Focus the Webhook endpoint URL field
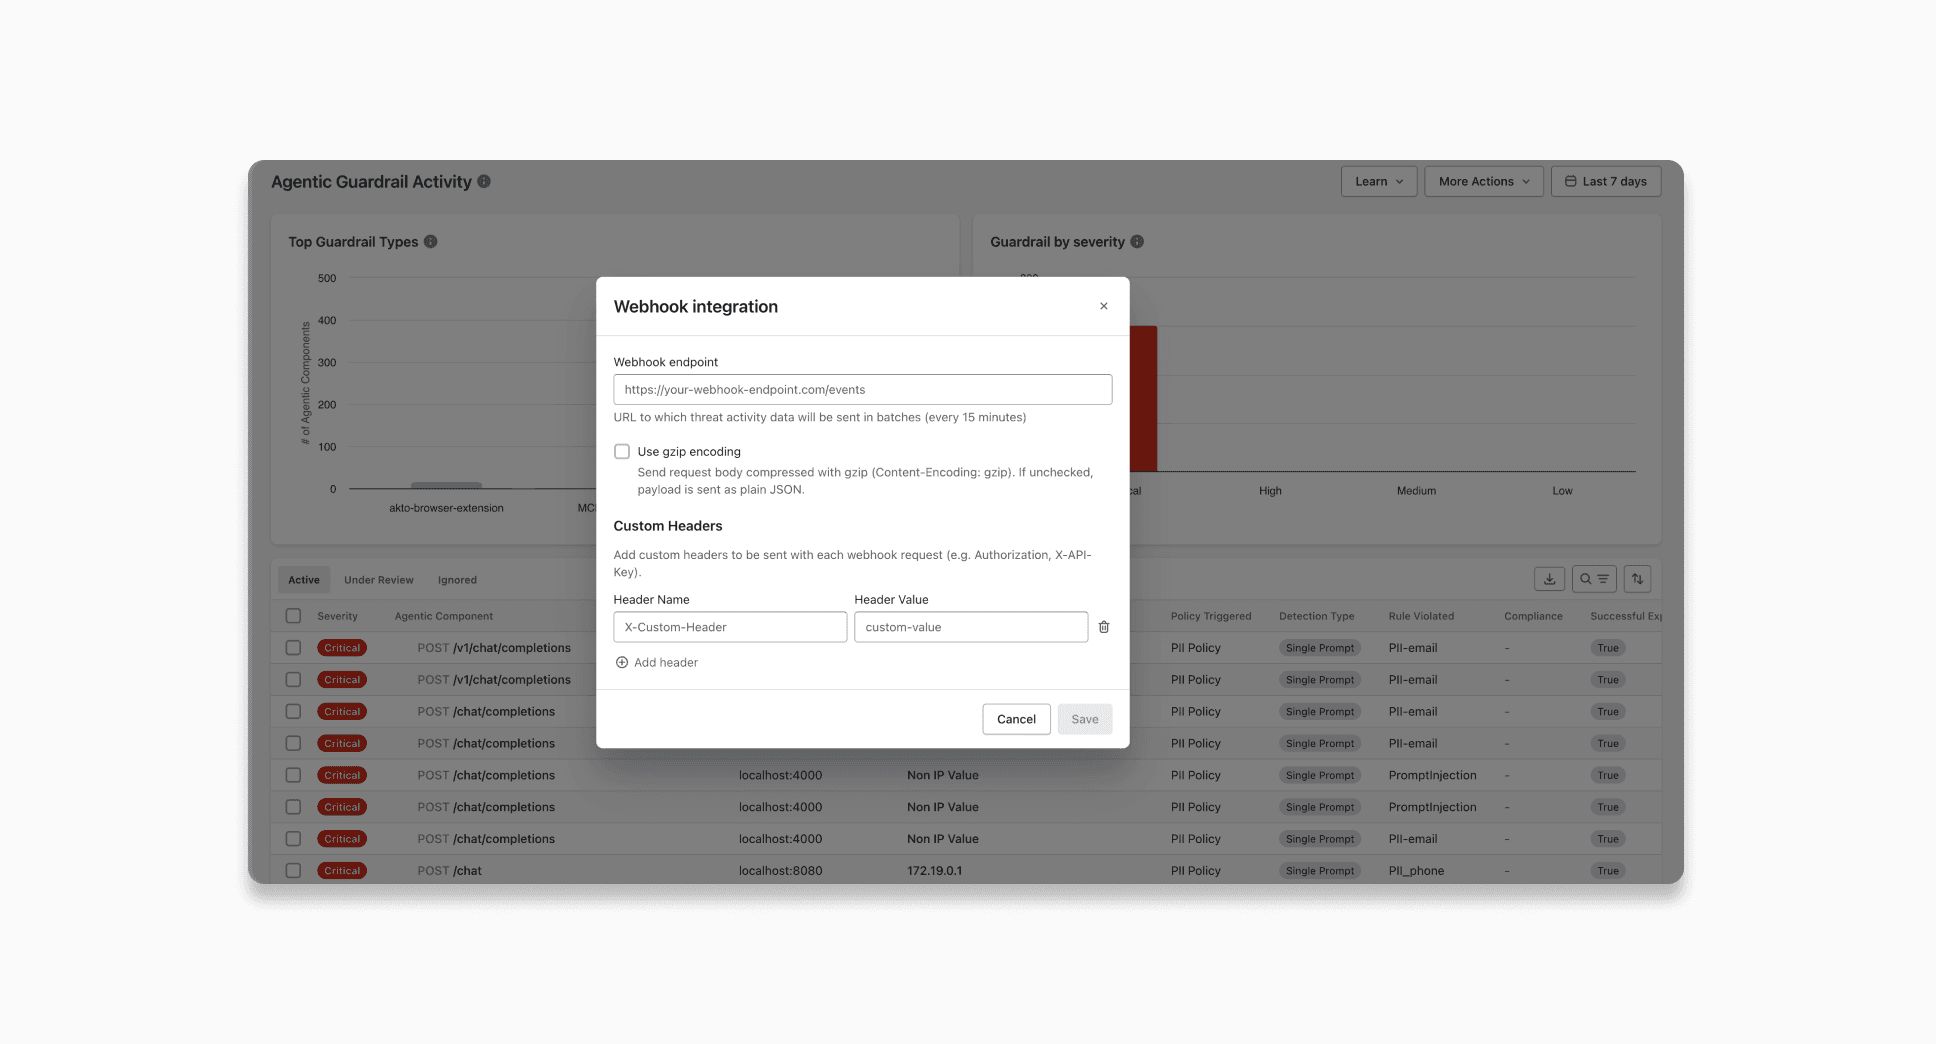 tap(862, 390)
